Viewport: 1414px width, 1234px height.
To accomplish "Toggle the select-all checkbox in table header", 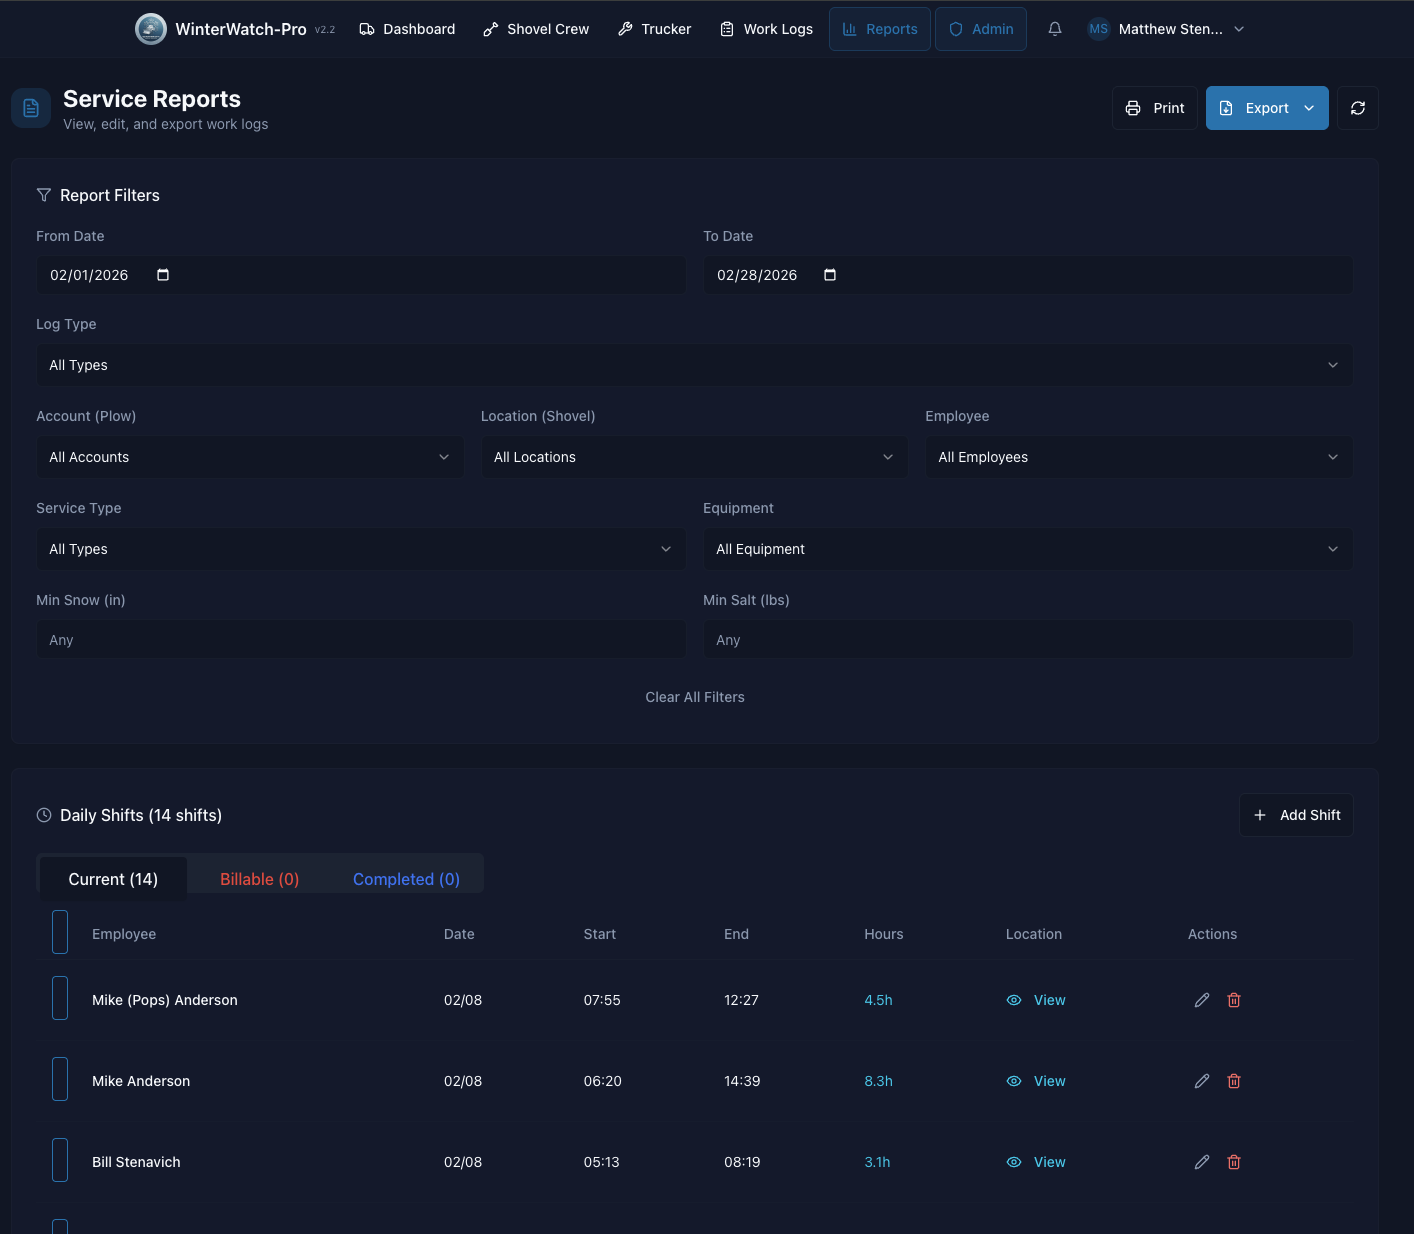I will (x=60, y=932).
